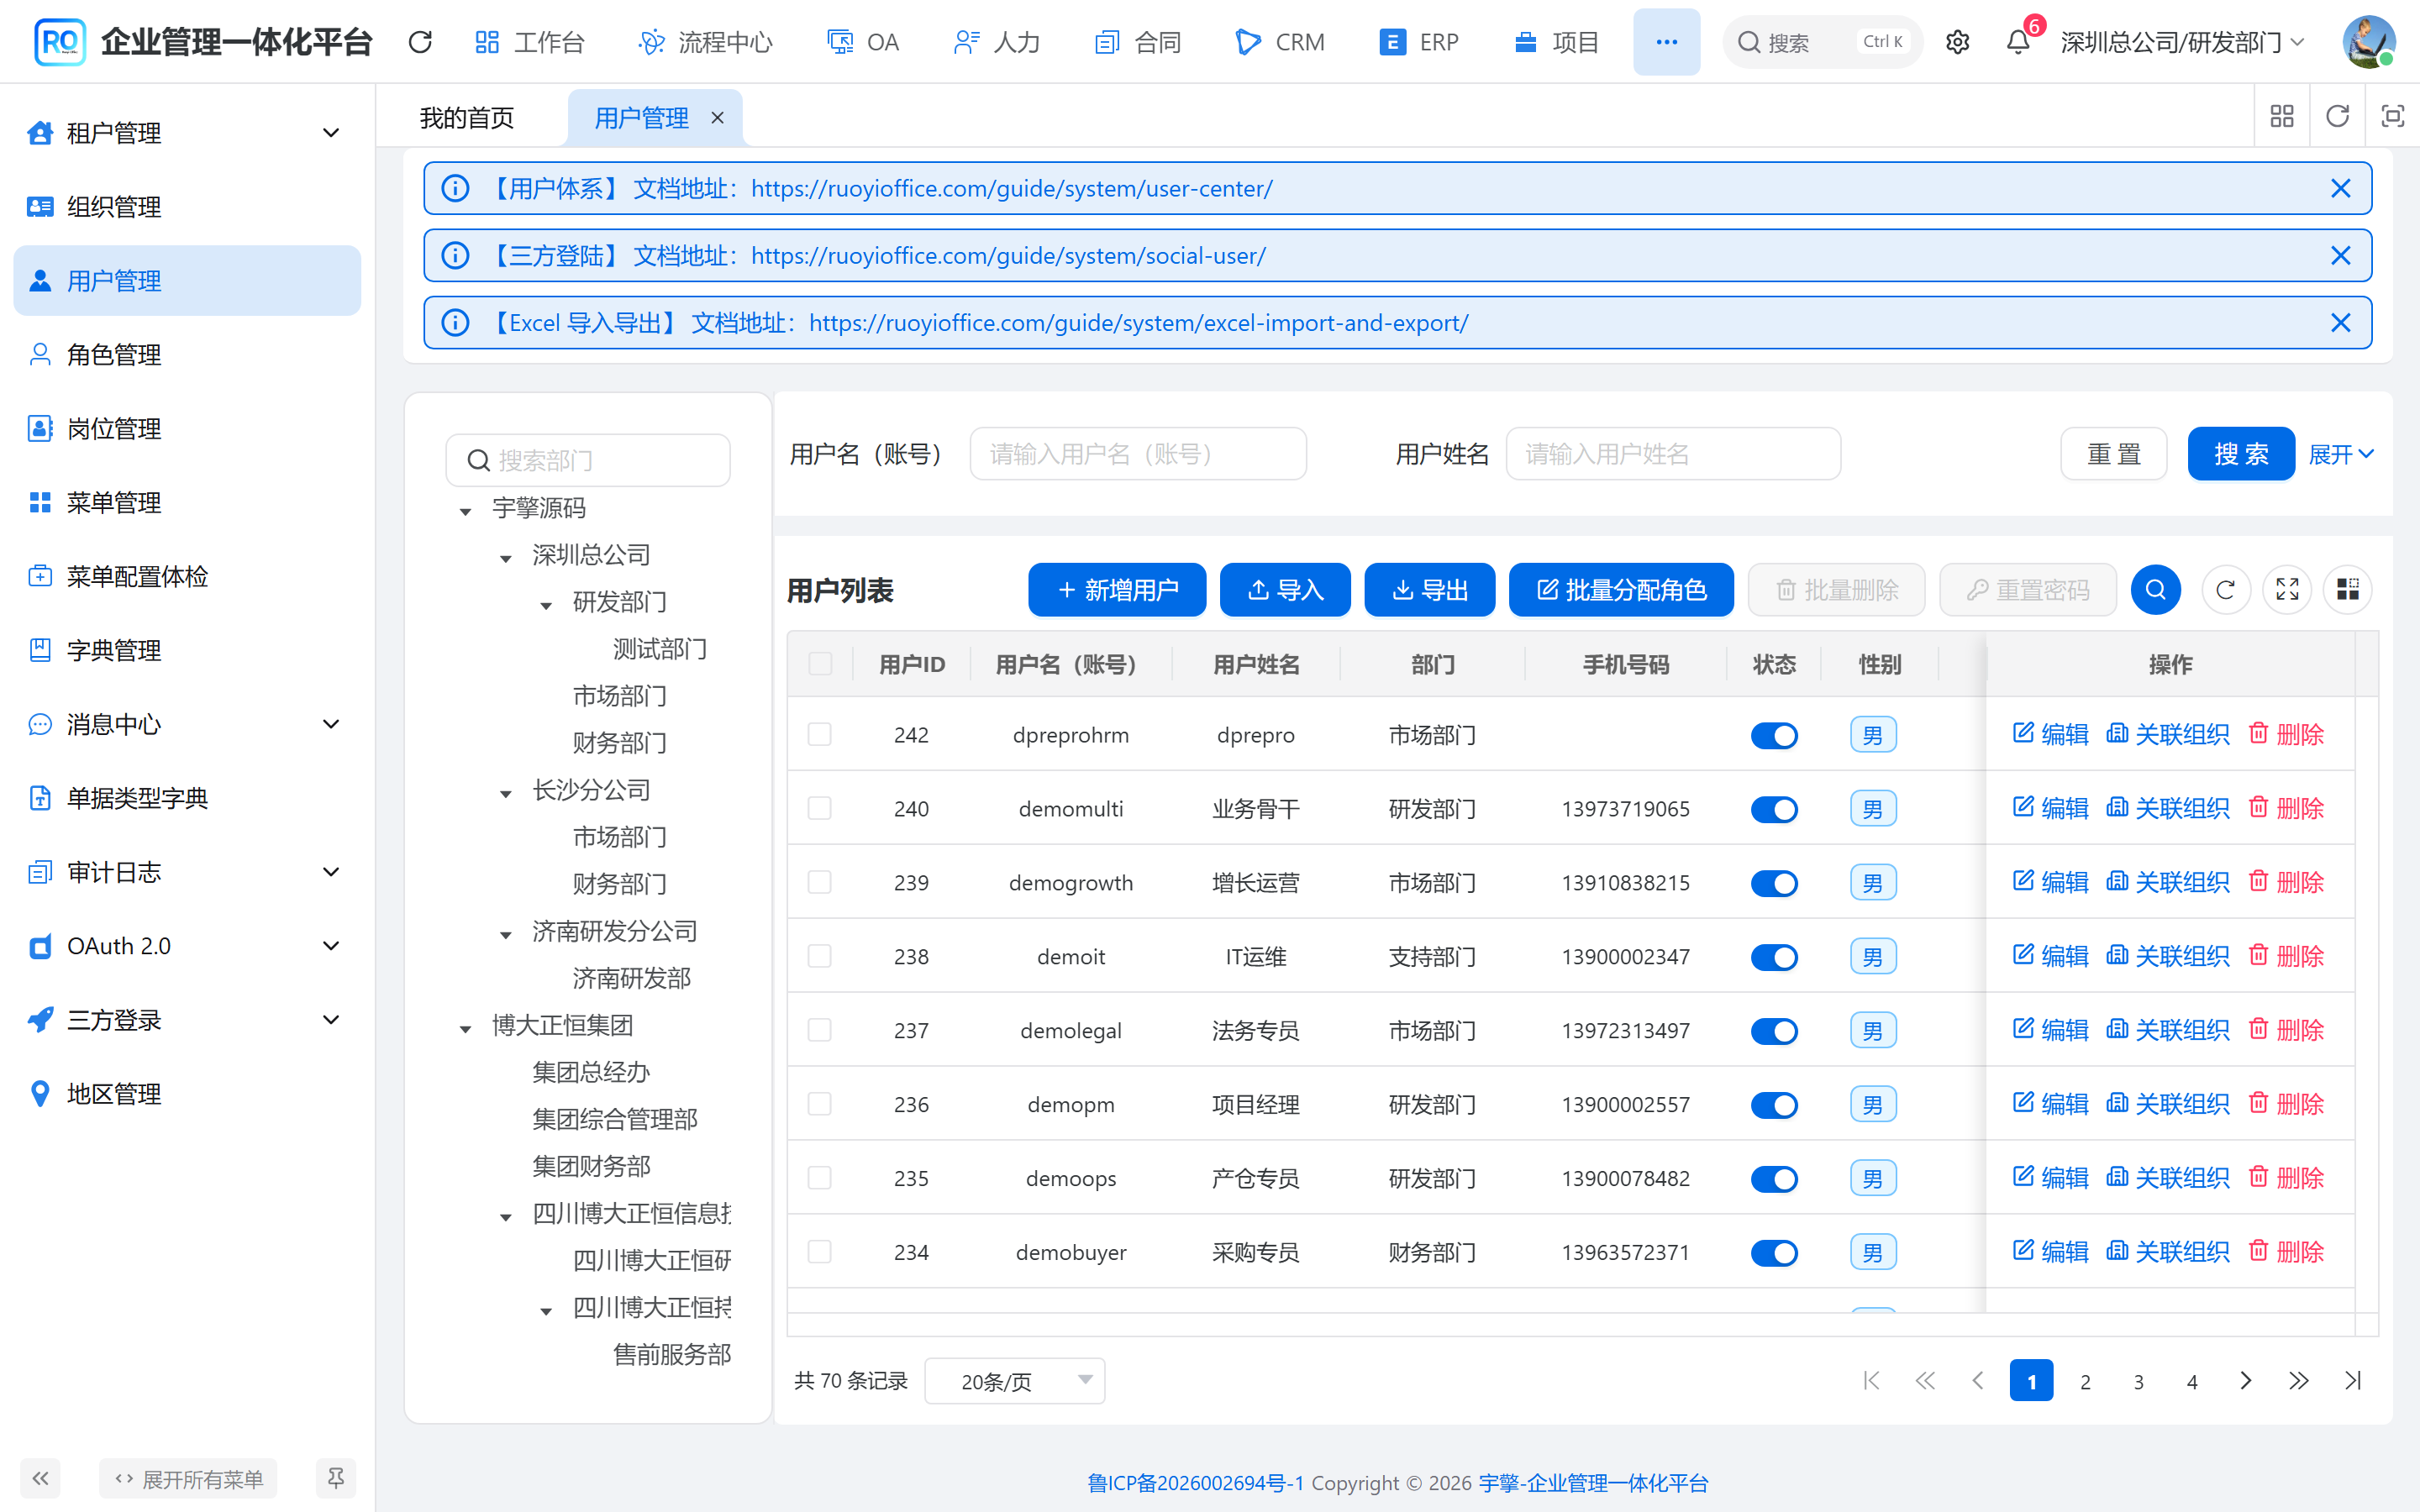The width and height of the screenshot is (2420, 1512).
Task: Check the row for user demoit
Action: (x=819, y=956)
